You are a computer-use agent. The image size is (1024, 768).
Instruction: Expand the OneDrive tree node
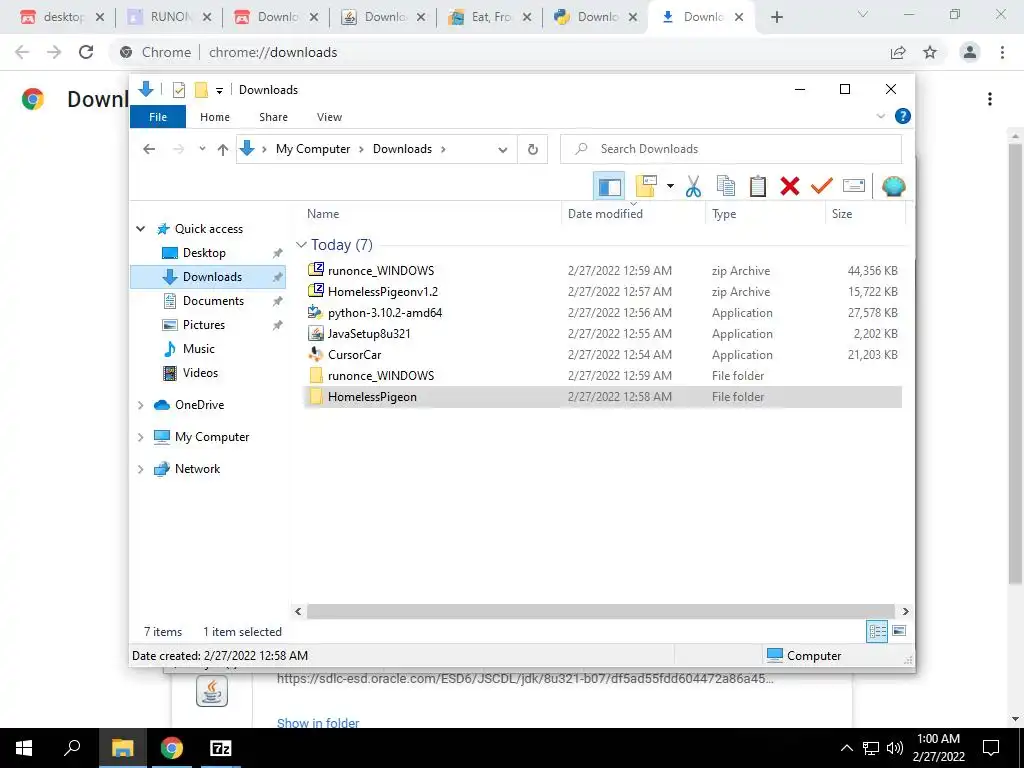[140, 405]
